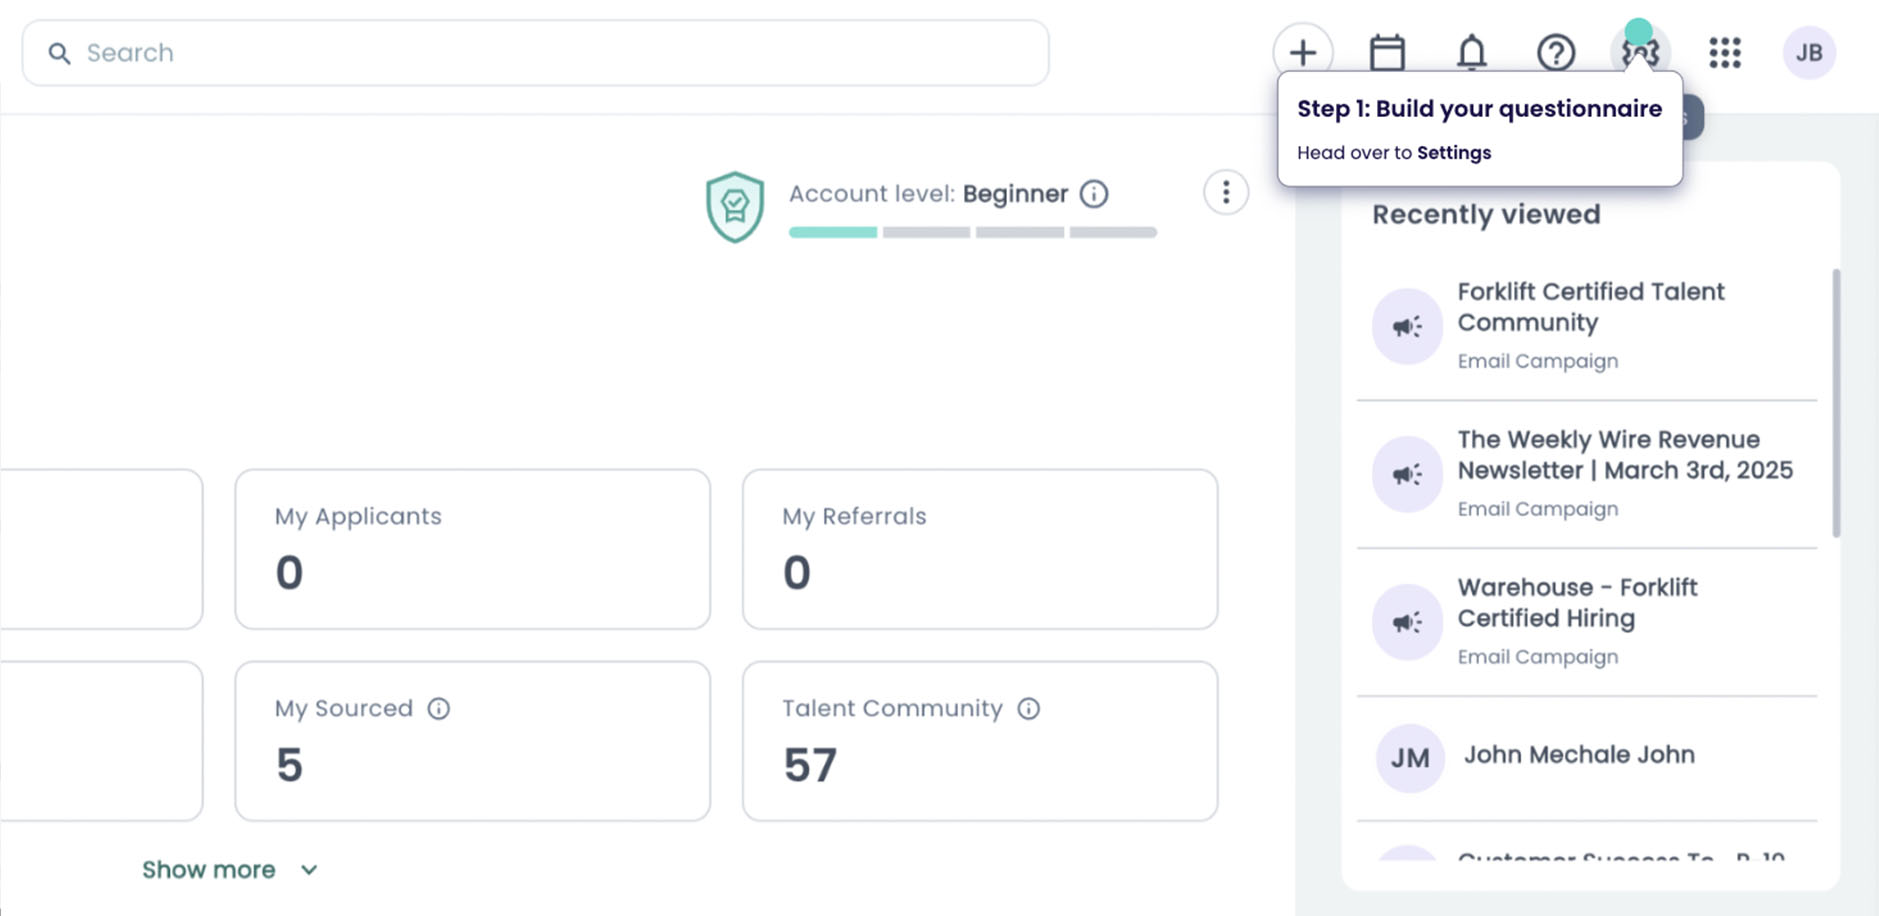The height and width of the screenshot is (916, 1879).
Task: Open the settings gear icon
Action: [1640, 52]
